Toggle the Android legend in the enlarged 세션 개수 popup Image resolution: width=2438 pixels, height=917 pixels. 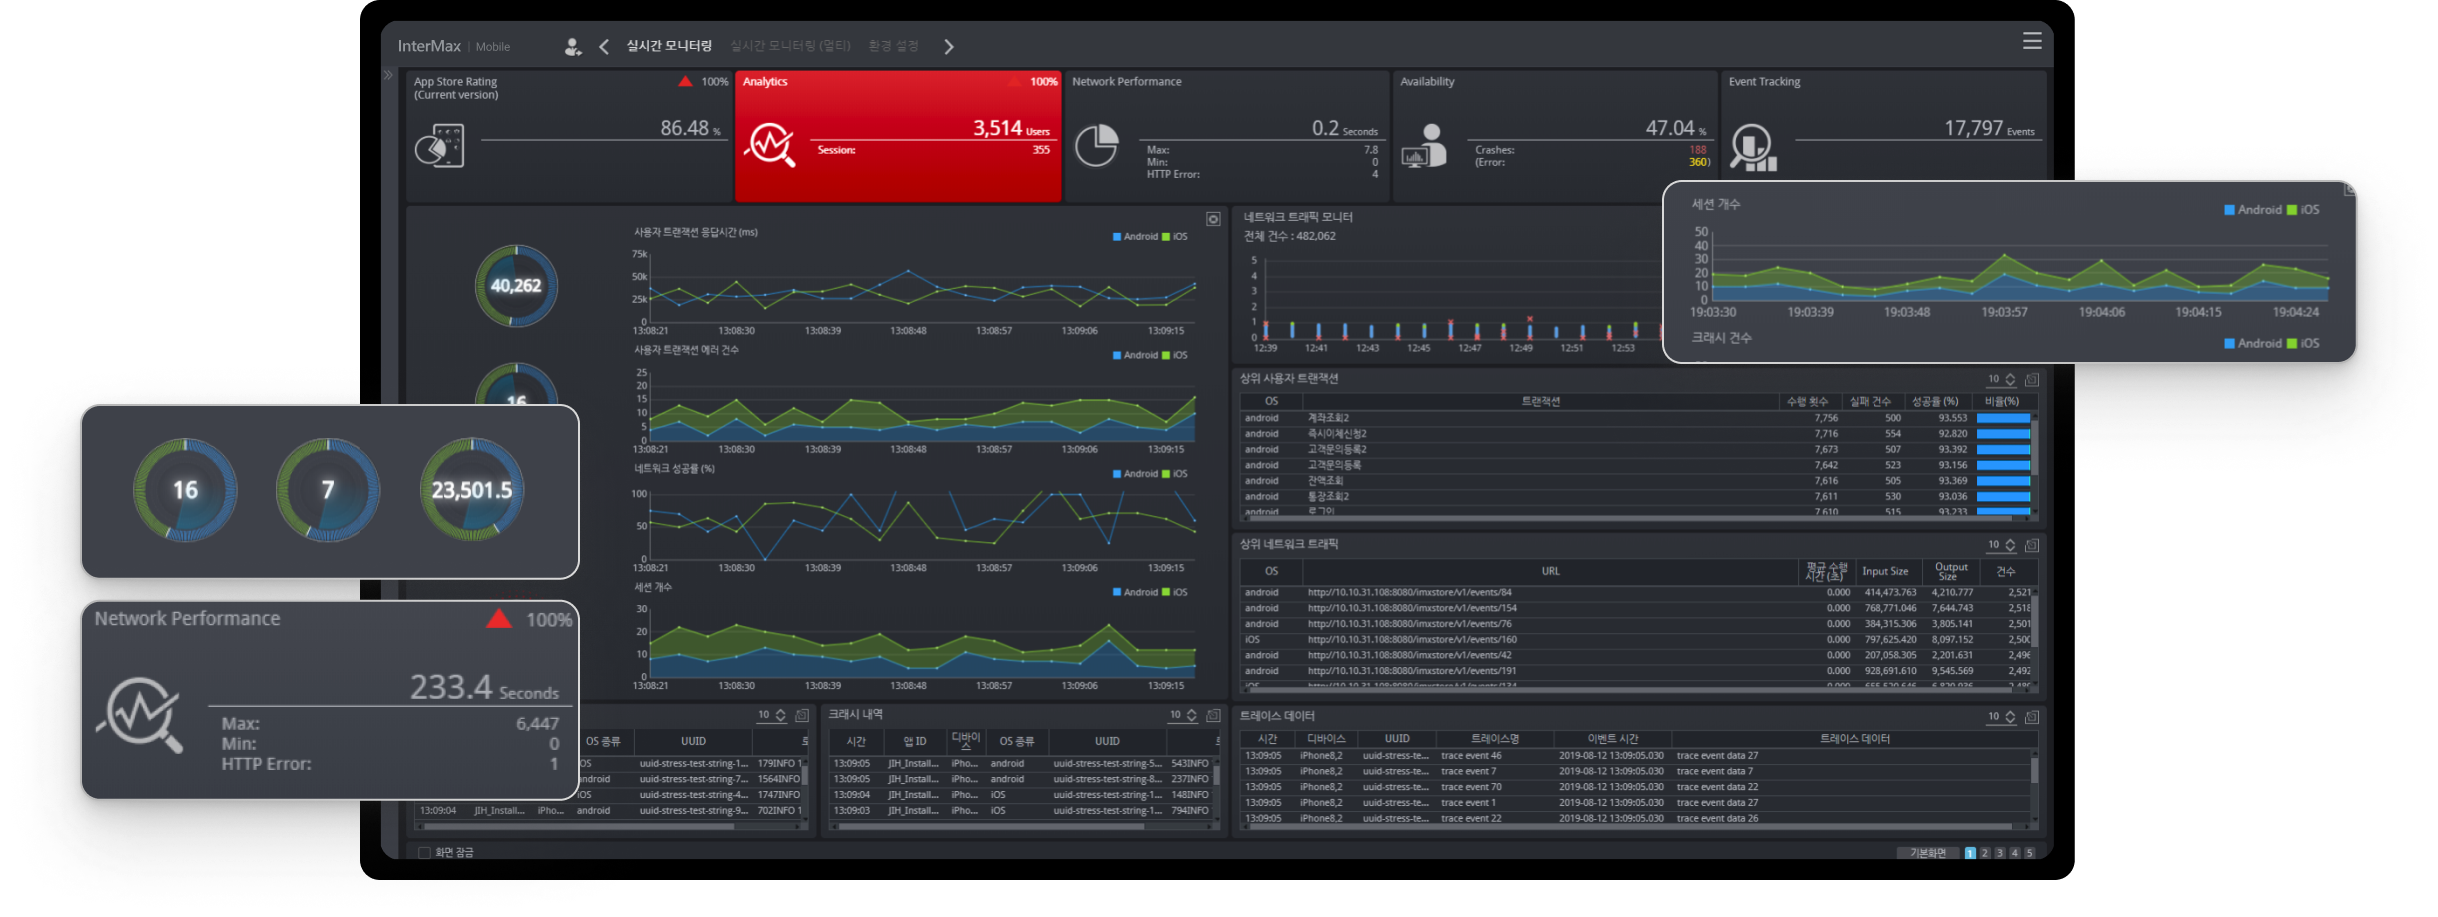pos(2253,210)
